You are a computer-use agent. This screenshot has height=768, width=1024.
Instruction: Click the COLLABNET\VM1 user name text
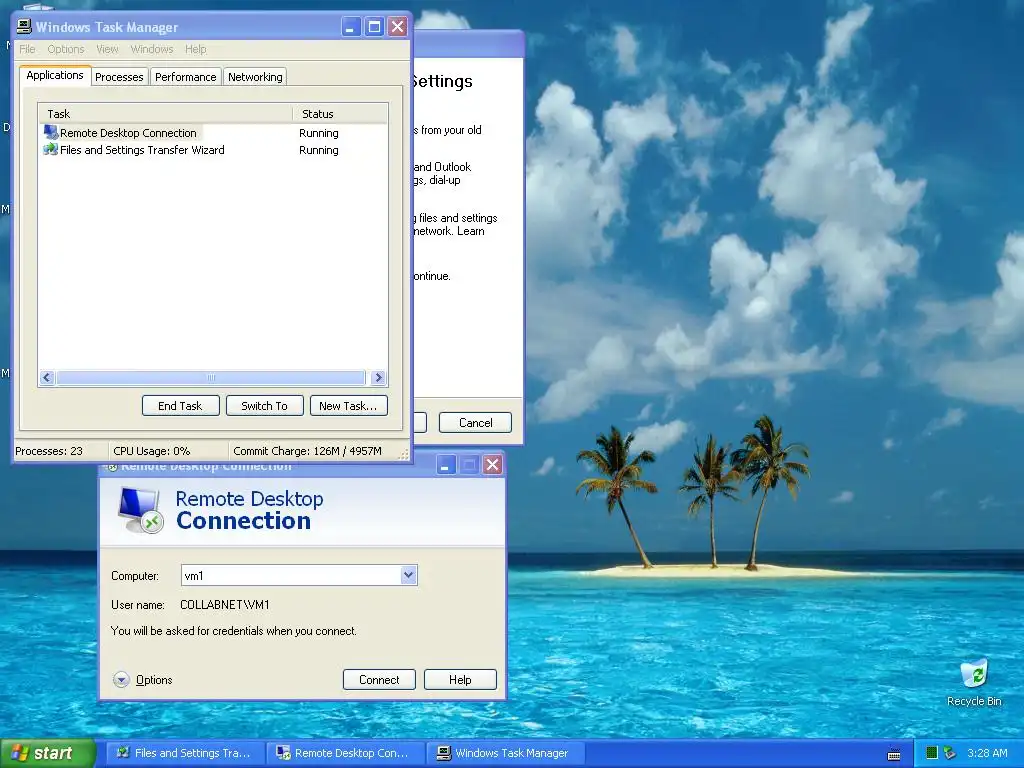(x=225, y=605)
